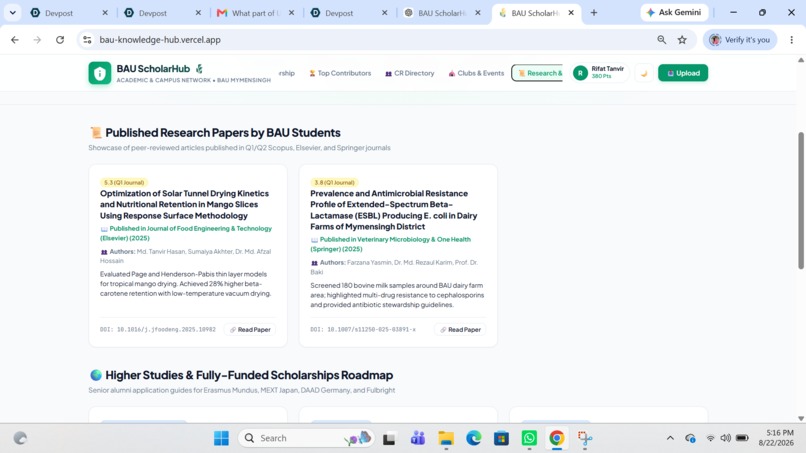Image resolution: width=806 pixels, height=453 pixels.
Task: Switch to the inactive BAU ScholarHub tab
Action: (442, 13)
